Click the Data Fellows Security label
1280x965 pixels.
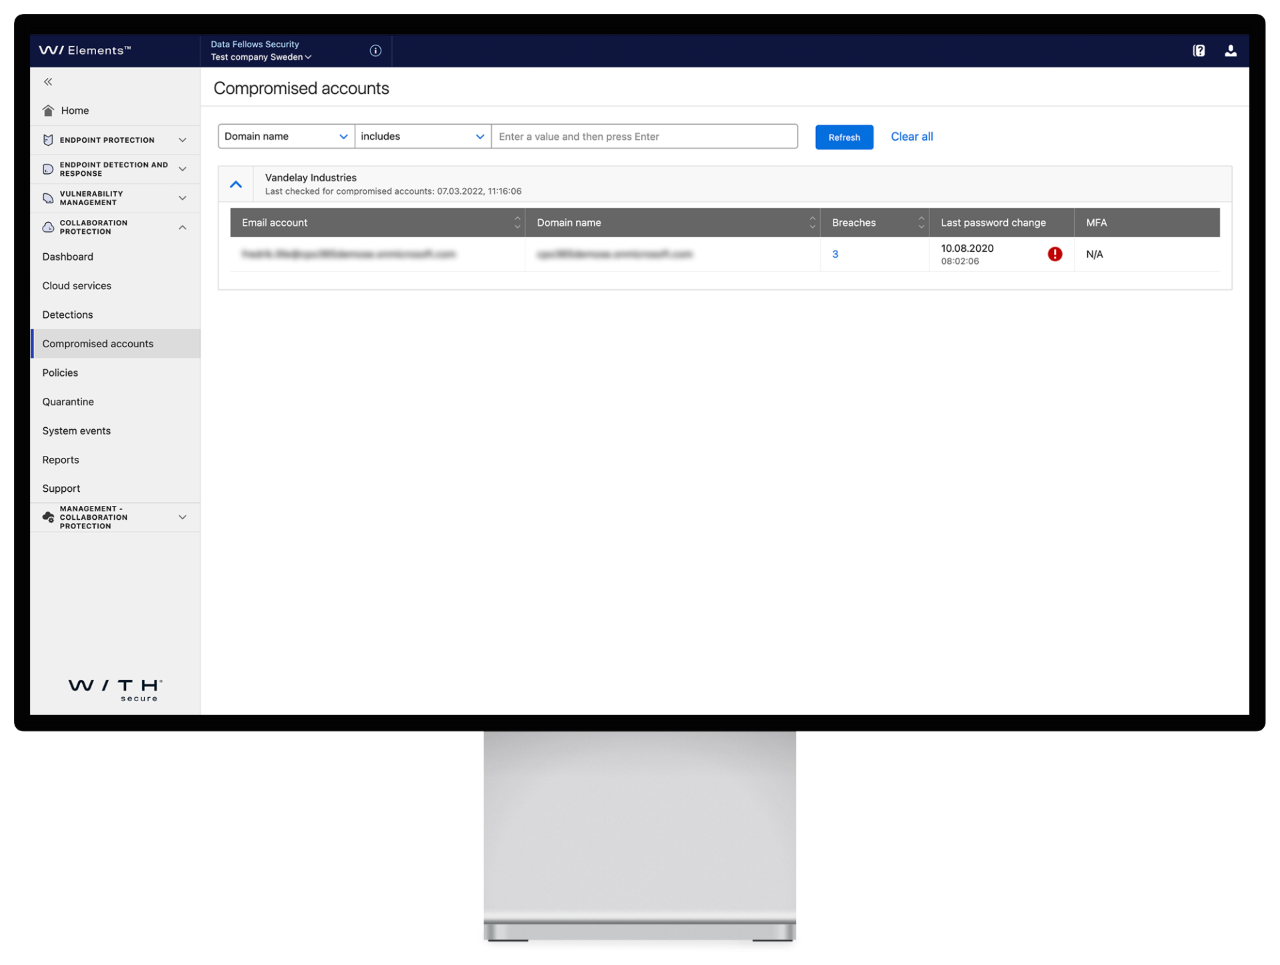coord(255,44)
